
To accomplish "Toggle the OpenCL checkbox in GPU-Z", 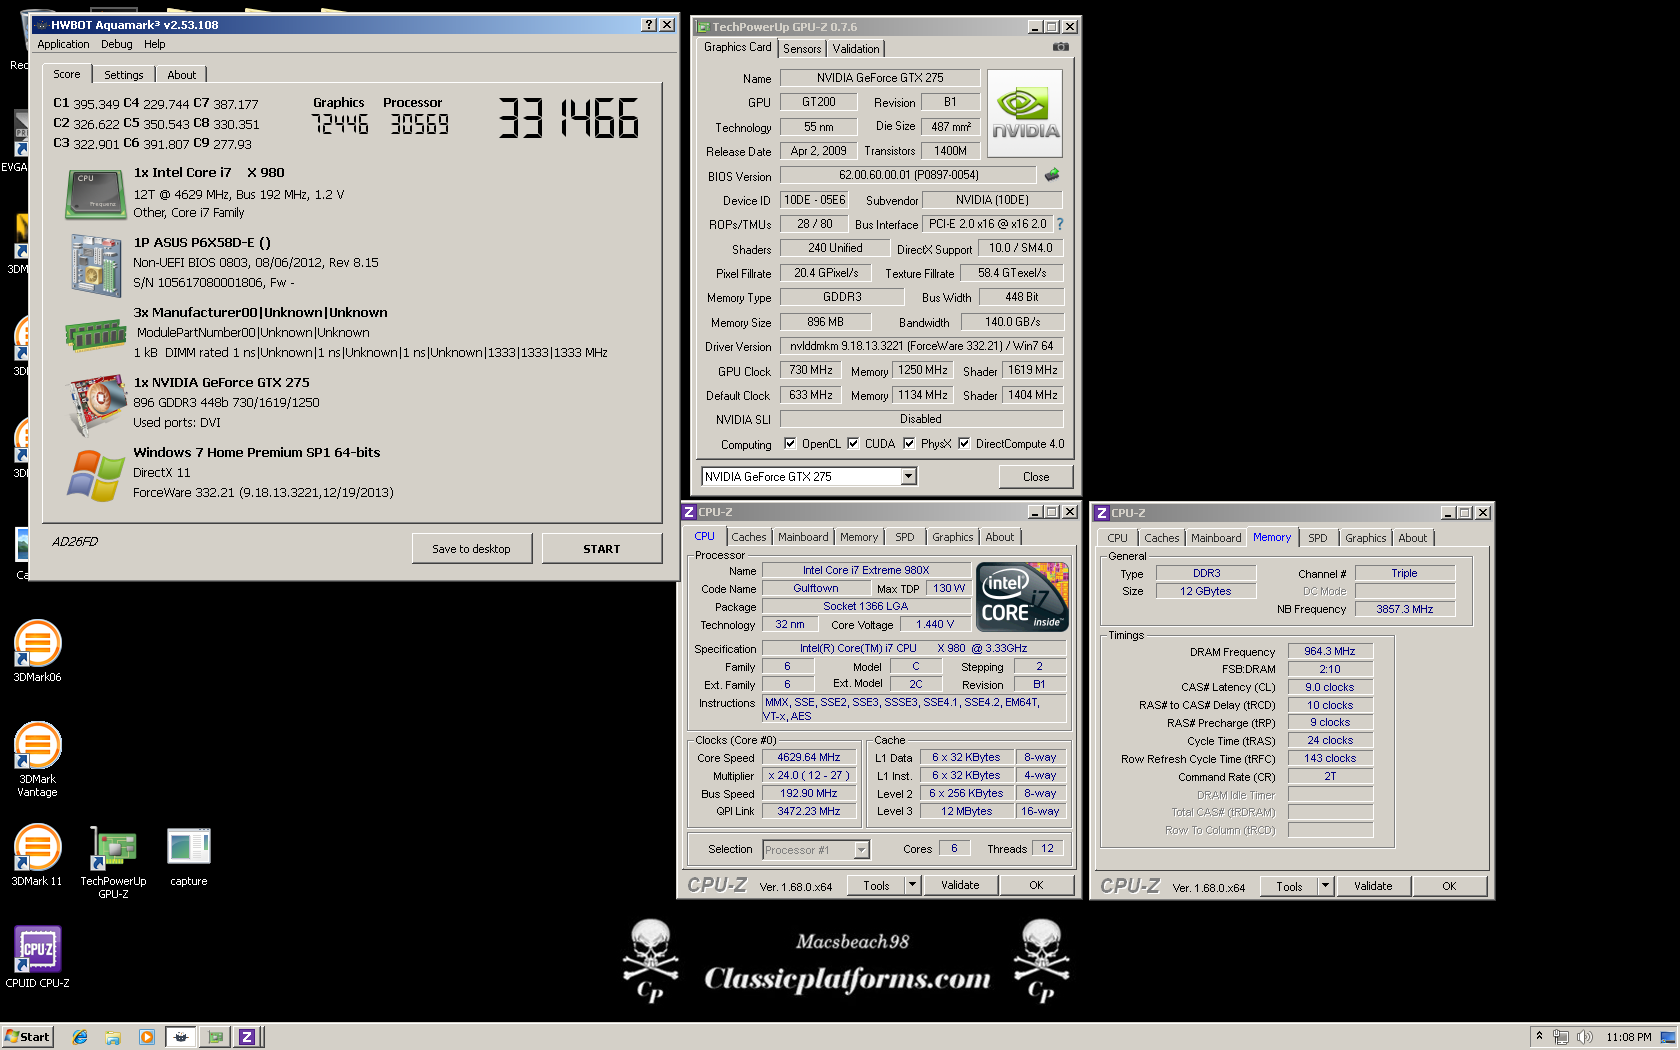I will pos(790,443).
